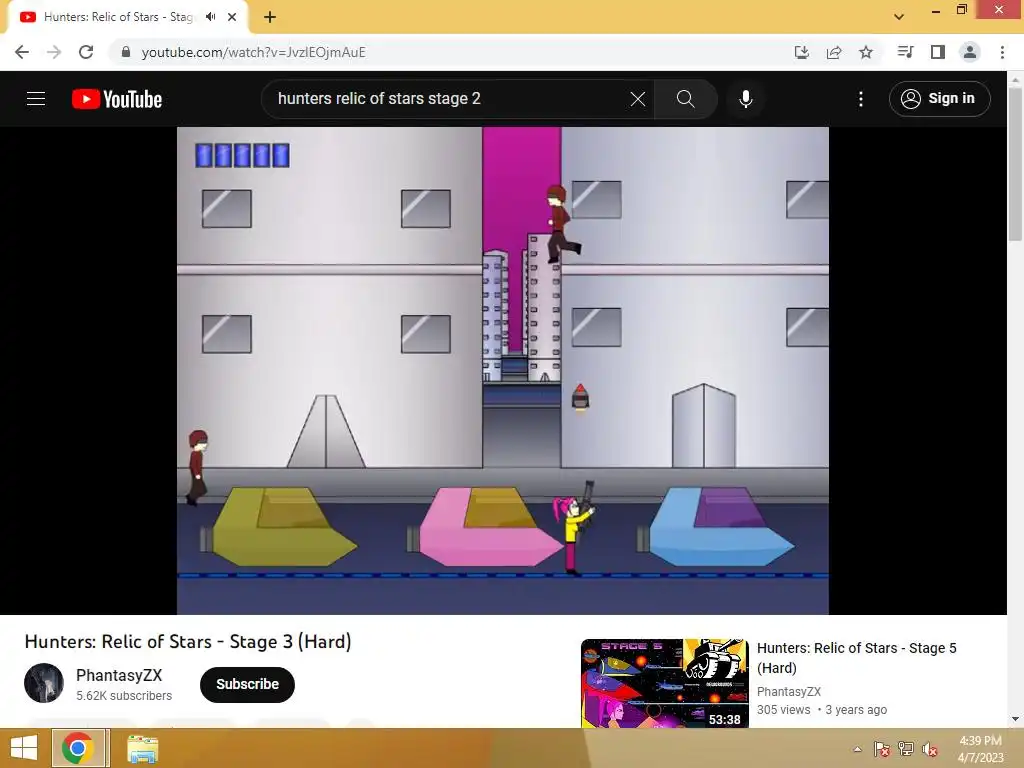Click the scrollbar up arrow
This screenshot has height=768, width=1024.
[x=1015, y=78]
